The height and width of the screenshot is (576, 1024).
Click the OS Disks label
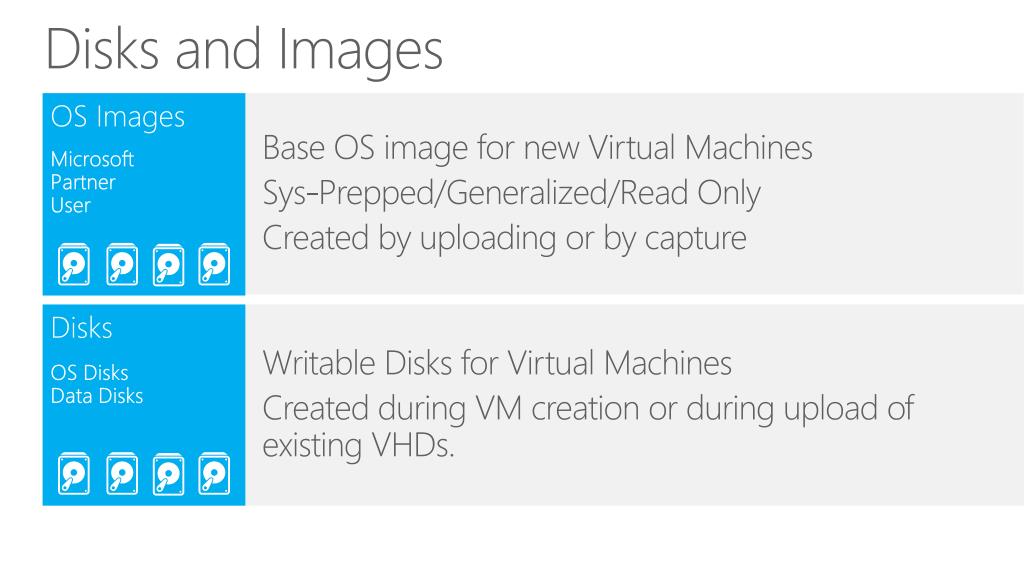pyautogui.click(x=89, y=373)
